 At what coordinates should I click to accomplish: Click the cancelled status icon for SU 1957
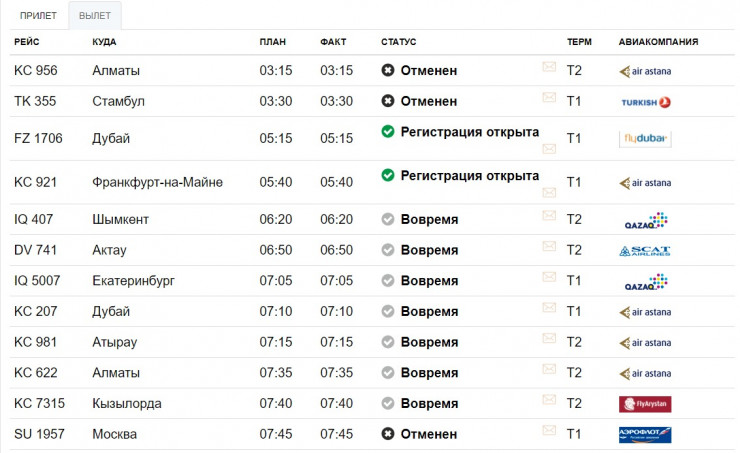[388, 434]
